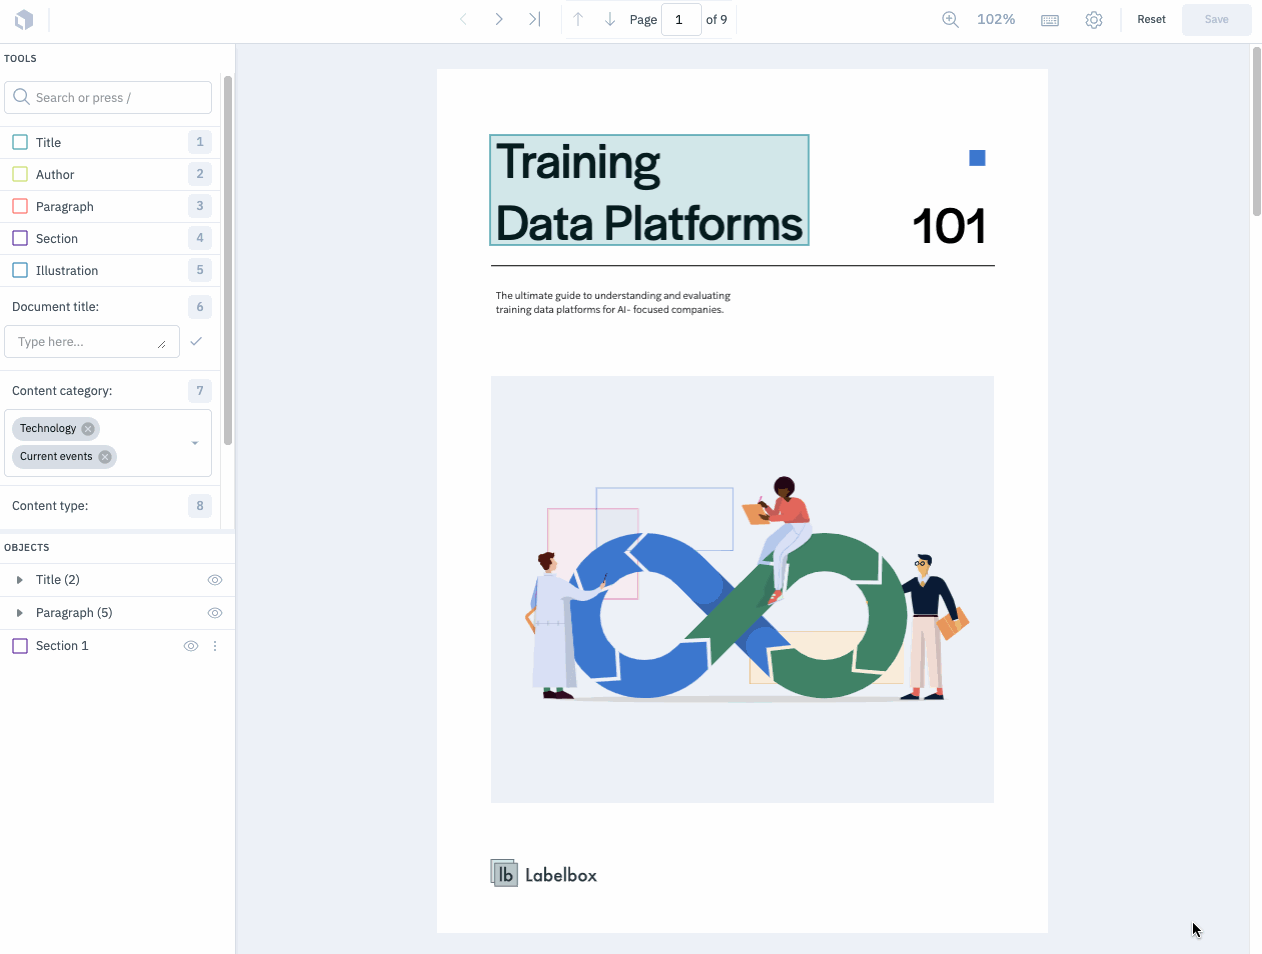Remove the Technology tag
Screen dimensions: 1262x954
(x=88, y=429)
